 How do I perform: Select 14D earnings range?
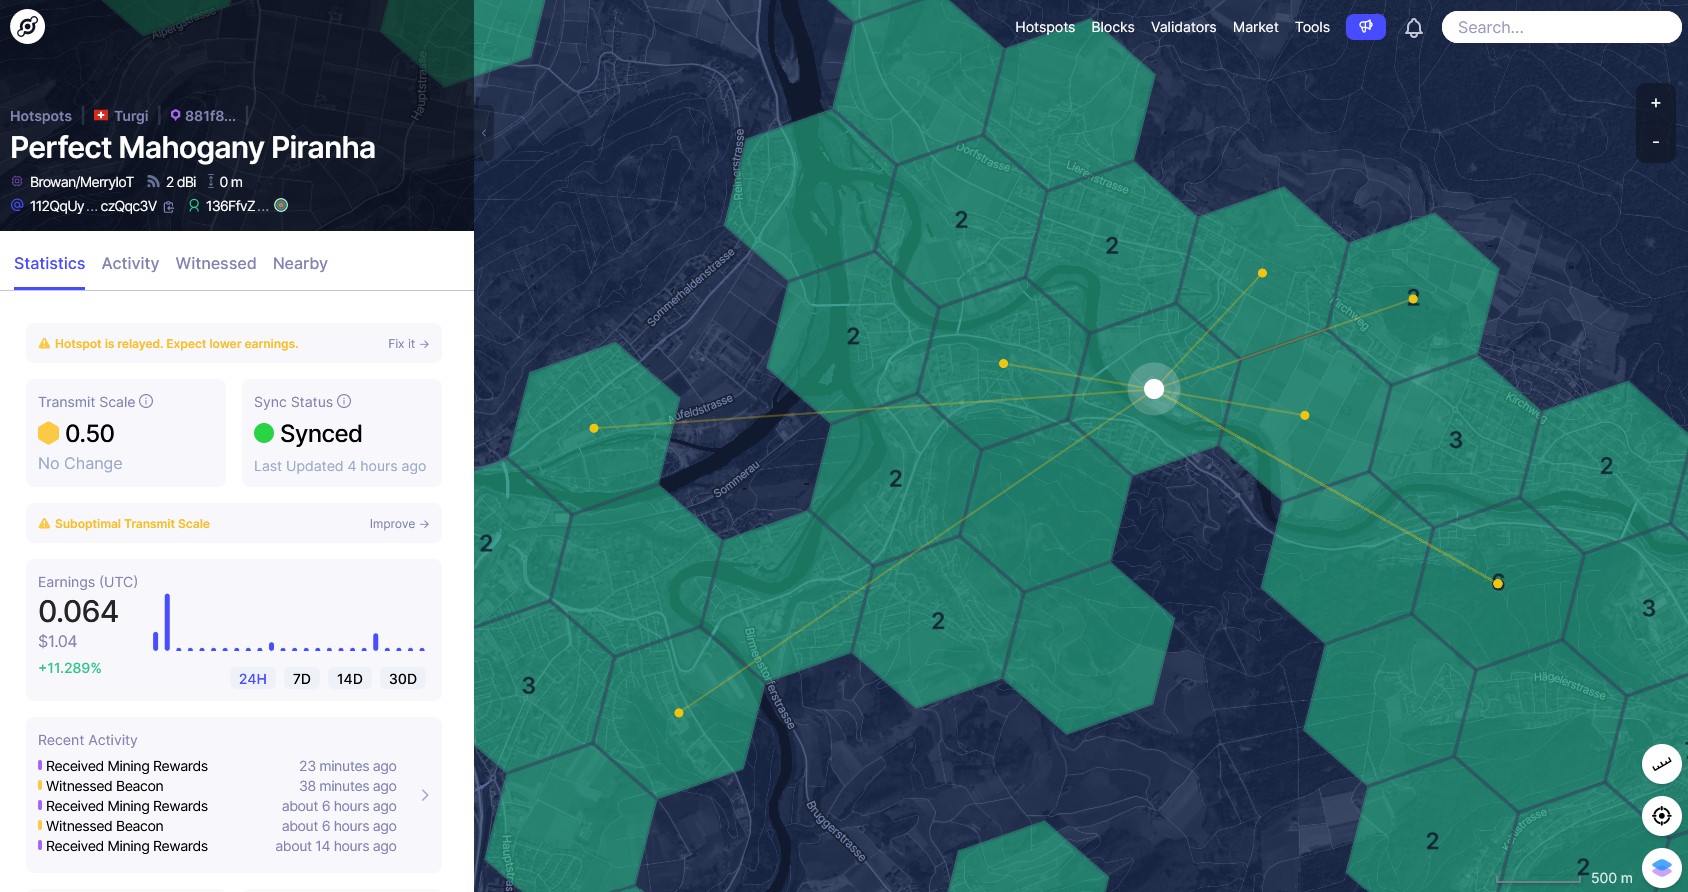[350, 679]
